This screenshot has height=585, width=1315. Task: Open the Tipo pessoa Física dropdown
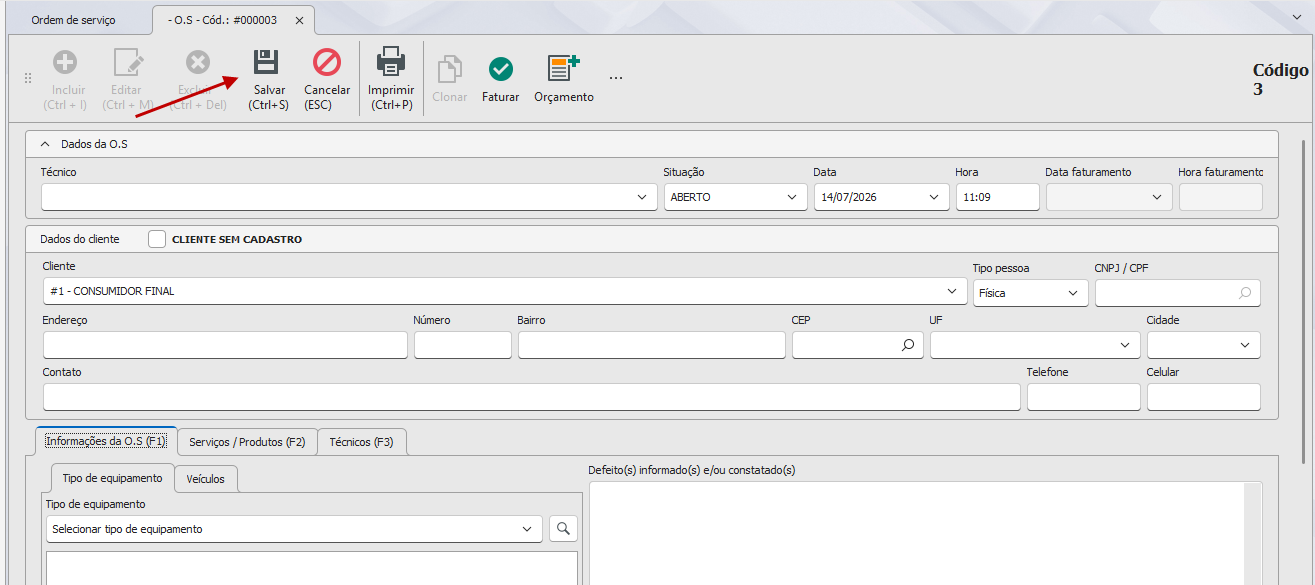(x=1031, y=293)
